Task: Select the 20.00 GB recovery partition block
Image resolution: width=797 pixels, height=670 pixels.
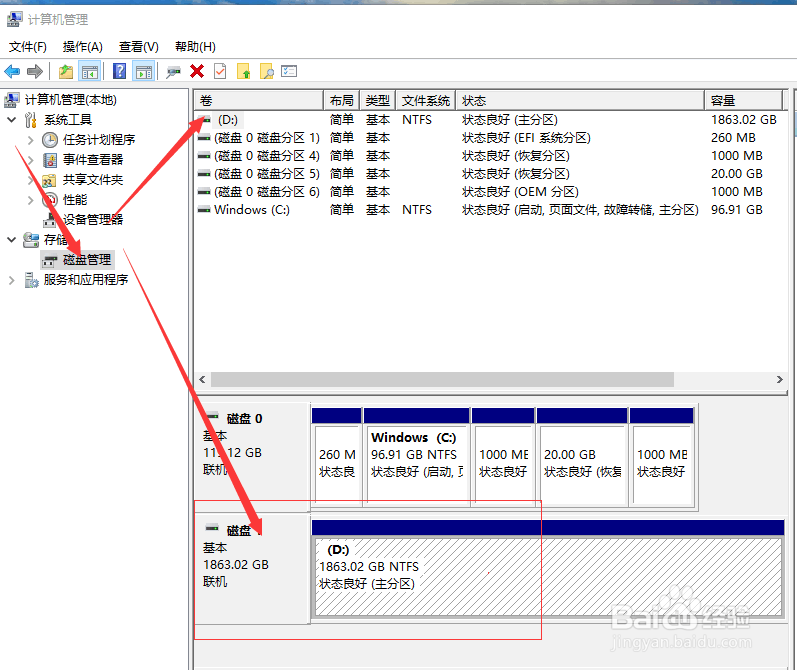Action: (x=582, y=457)
